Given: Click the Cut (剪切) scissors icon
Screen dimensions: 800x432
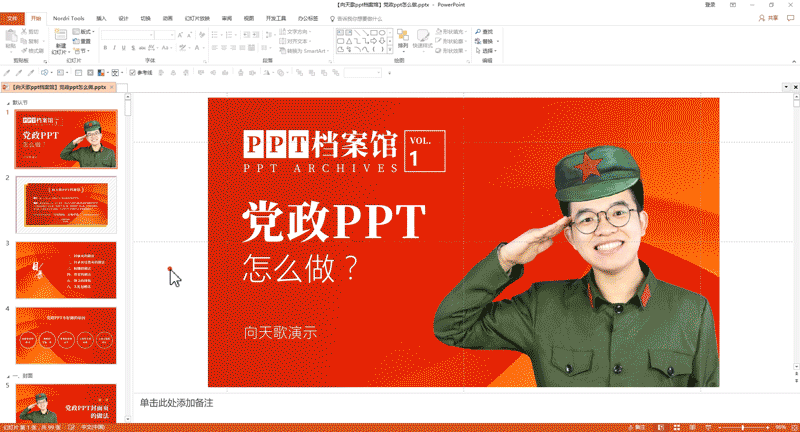Looking at the screenshot, I should coord(23,32).
